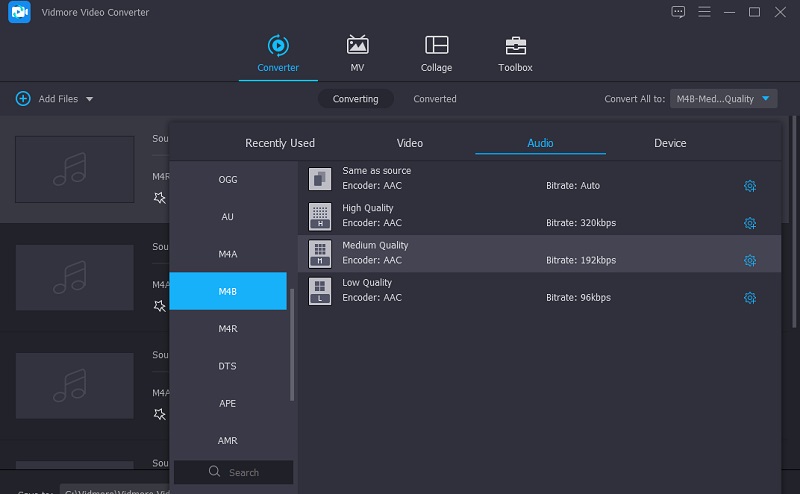
Task: Open the Recently Used tab
Action: pos(280,143)
